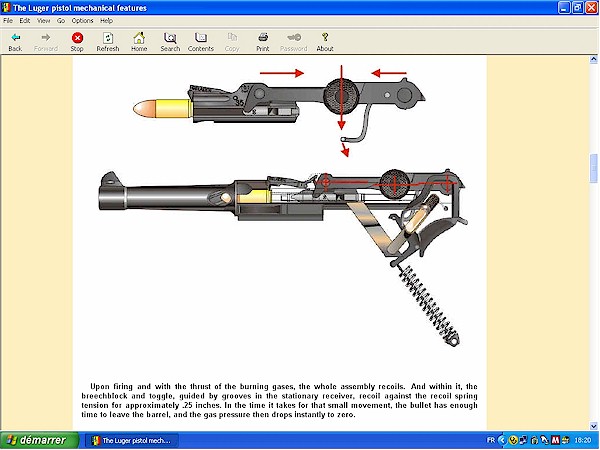Click the scrollbar up arrow
The width and height of the screenshot is (600, 450).
click(593, 59)
